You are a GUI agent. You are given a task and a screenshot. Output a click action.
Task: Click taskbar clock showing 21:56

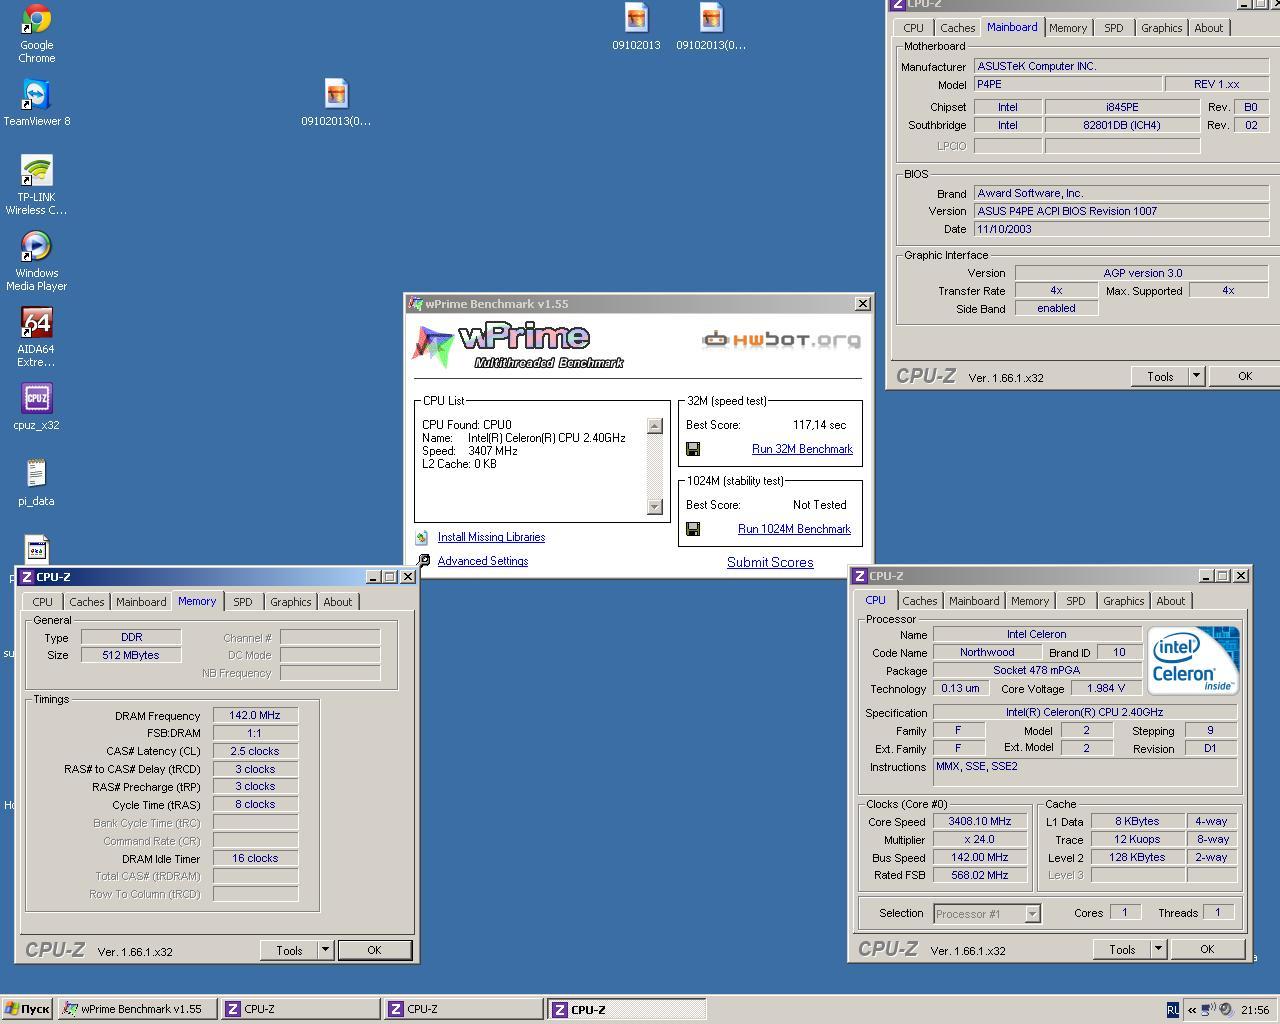(1254, 1010)
